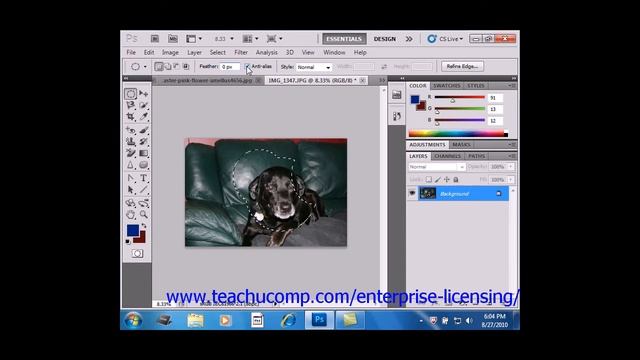Hide the Background layer with eye icon

coord(412,193)
